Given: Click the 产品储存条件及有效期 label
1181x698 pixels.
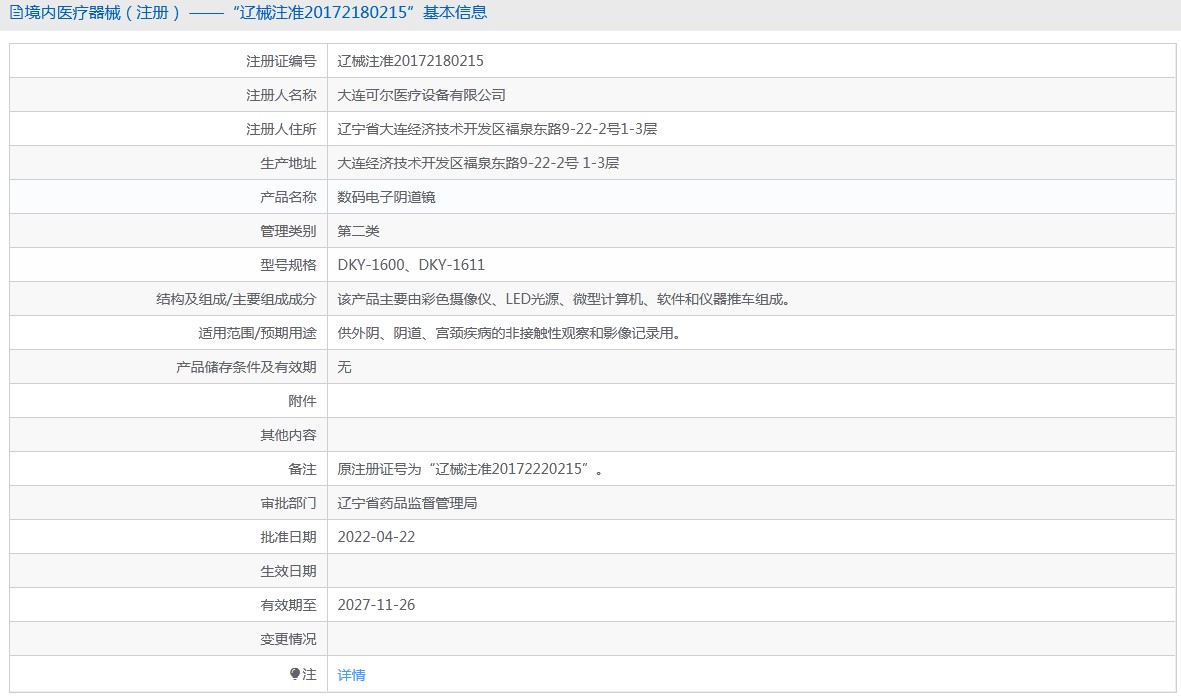Looking at the screenshot, I should (x=246, y=367).
